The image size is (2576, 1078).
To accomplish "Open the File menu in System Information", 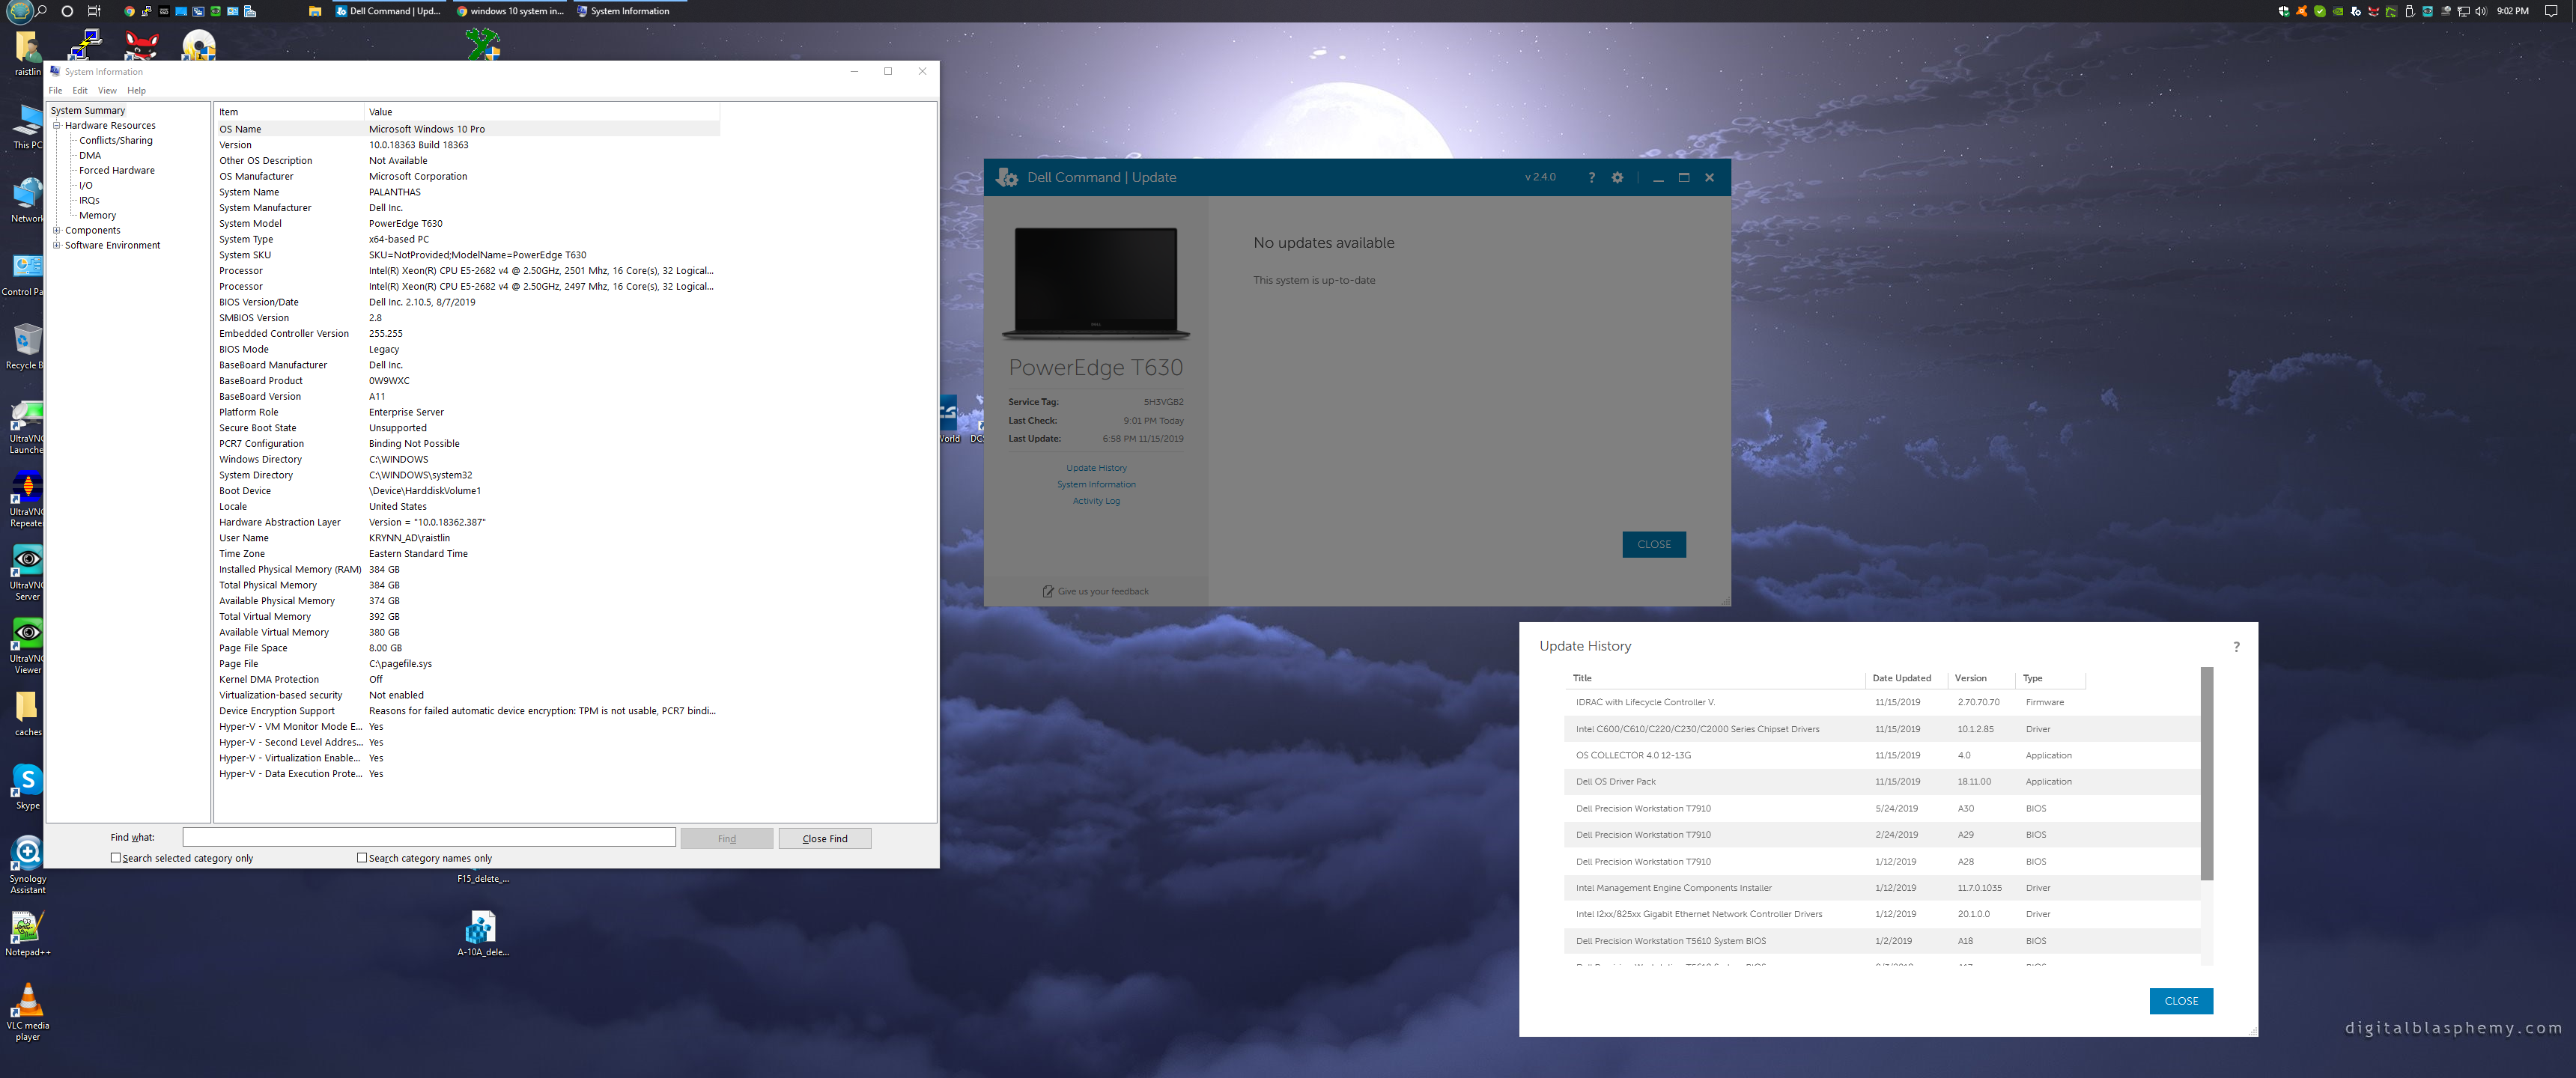I will 55,90.
